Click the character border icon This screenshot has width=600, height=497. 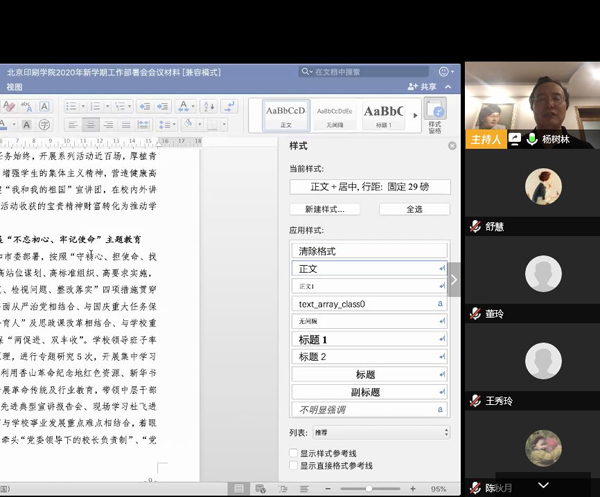[44, 106]
